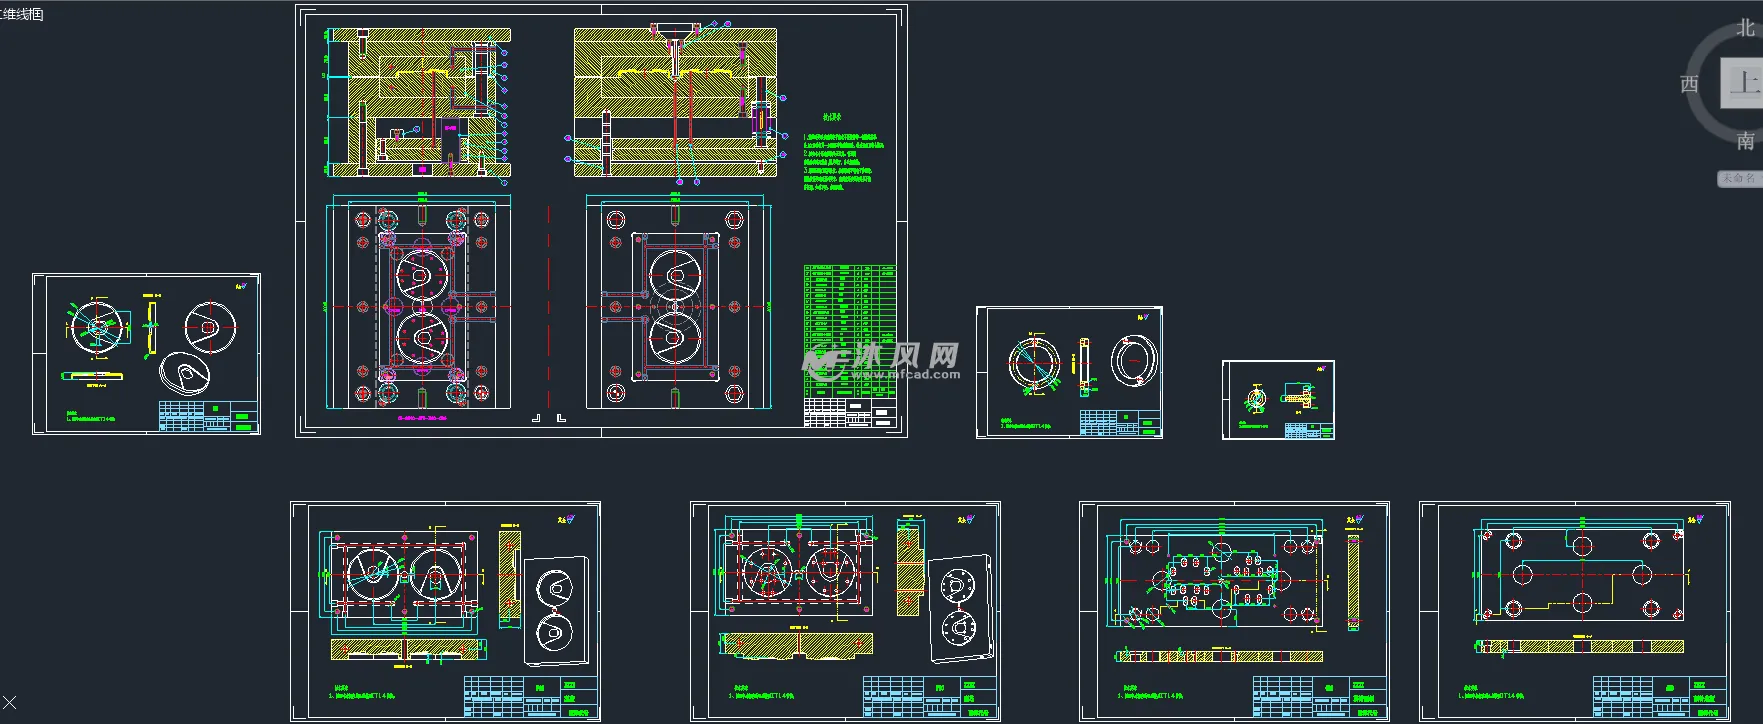The image size is (1763, 724).
Task: Click the green parts list table in assembly
Action: (850, 331)
